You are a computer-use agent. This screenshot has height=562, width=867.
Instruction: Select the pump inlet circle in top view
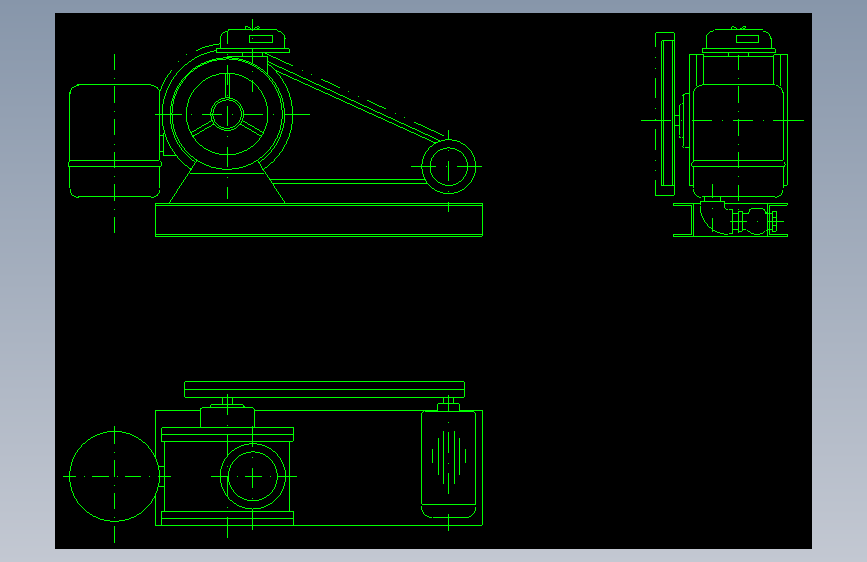(253, 476)
